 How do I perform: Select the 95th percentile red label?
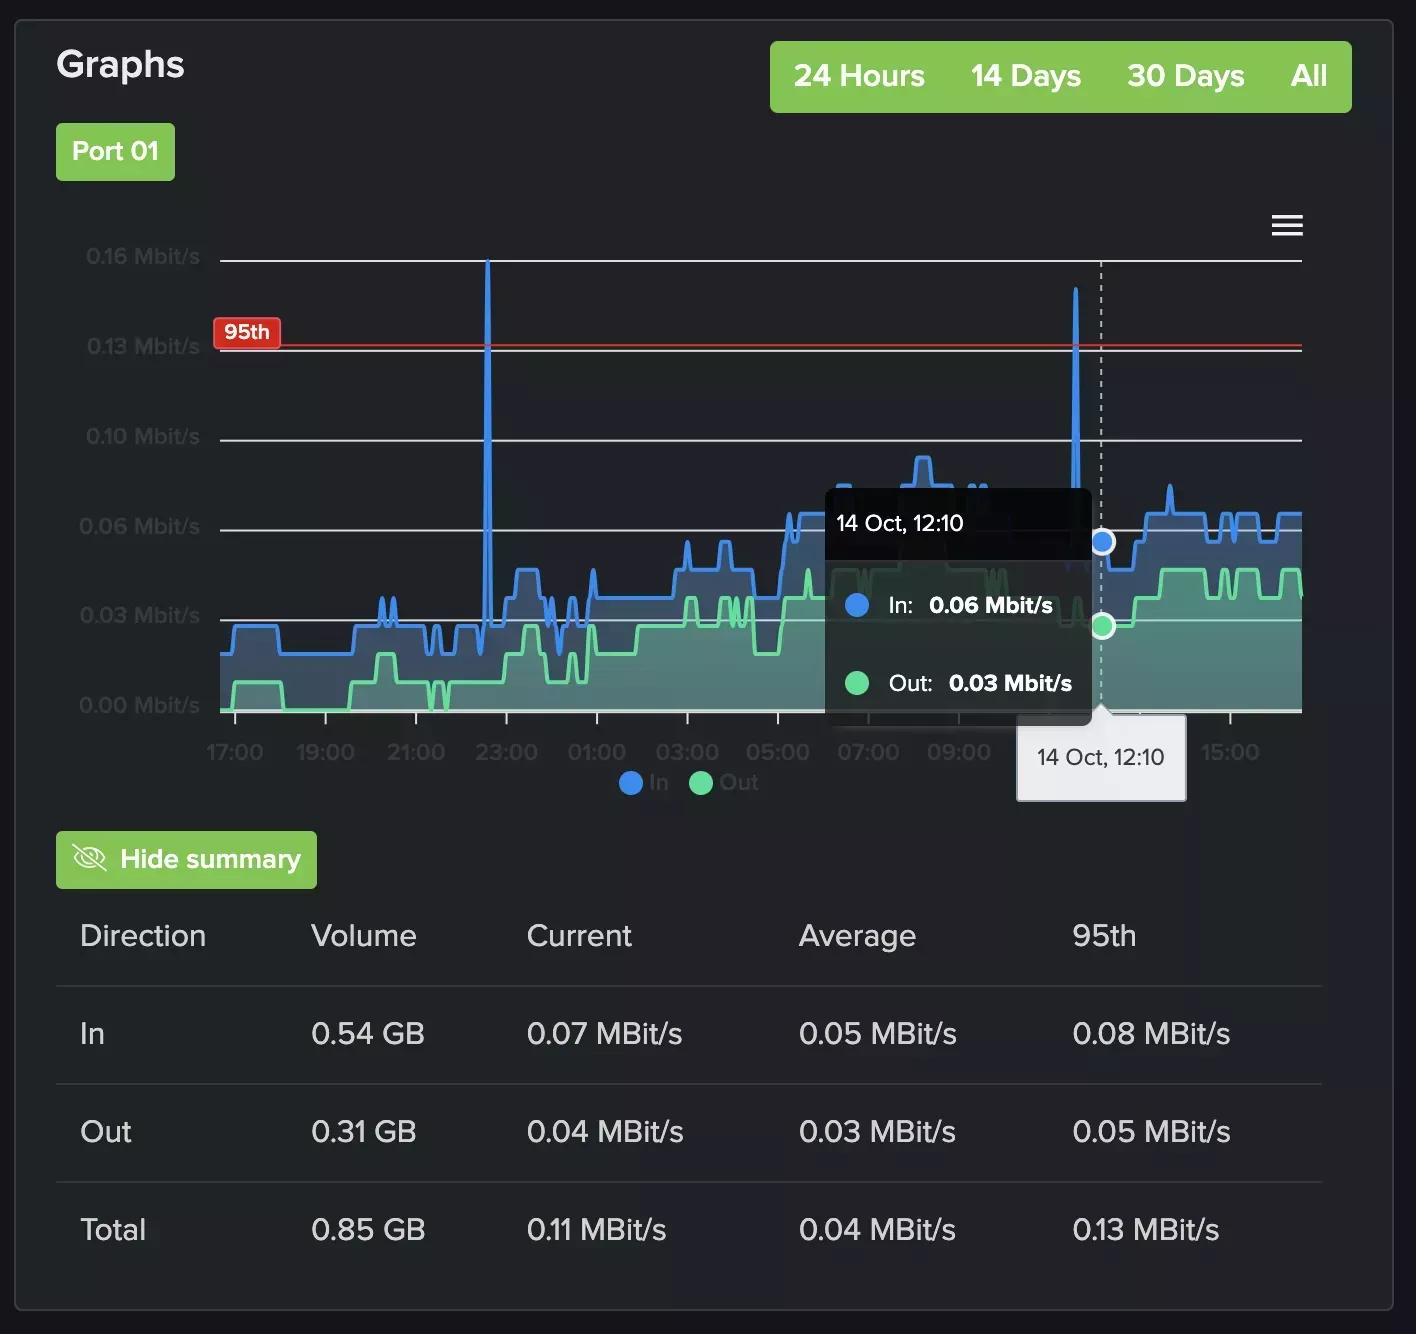click(246, 332)
